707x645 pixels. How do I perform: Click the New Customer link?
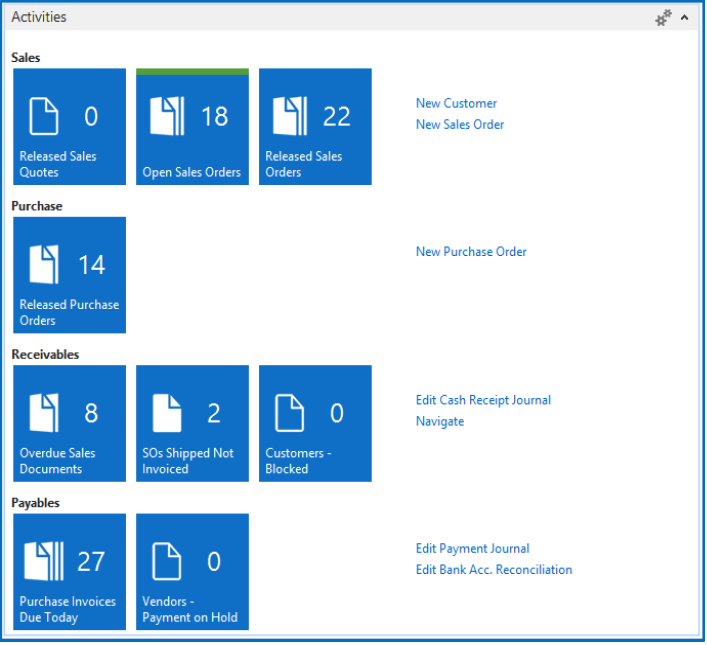[456, 103]
